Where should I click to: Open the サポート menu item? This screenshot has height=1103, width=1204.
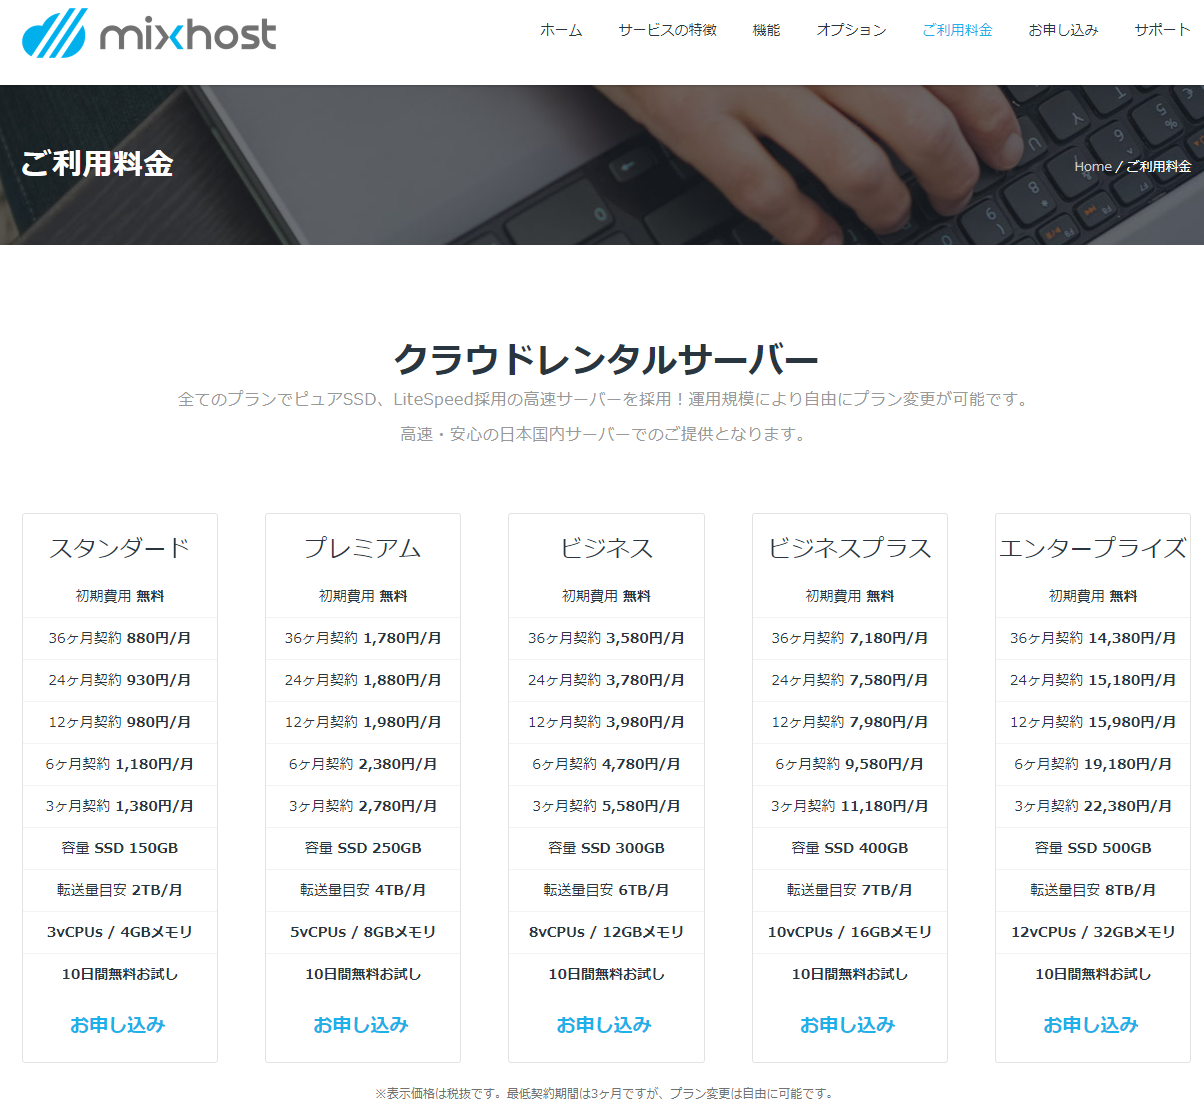click(x=1162, y=30)
